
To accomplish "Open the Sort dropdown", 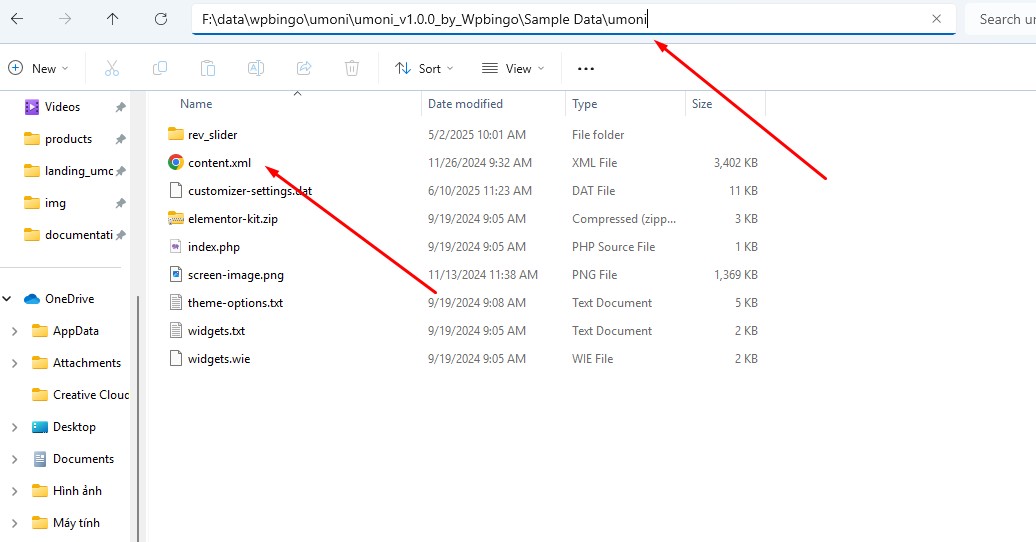I will [424, 69].
